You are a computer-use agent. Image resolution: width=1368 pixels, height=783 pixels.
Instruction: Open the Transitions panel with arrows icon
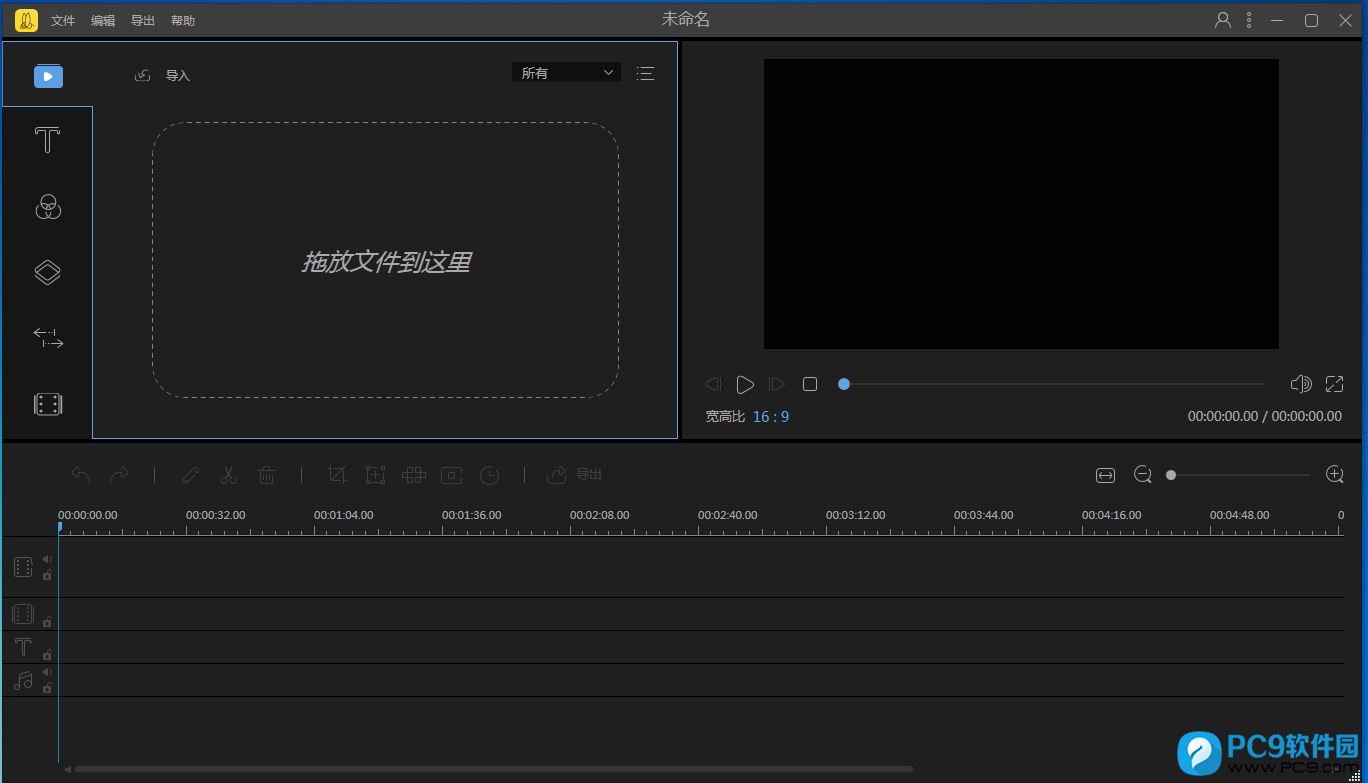point(47,337)
